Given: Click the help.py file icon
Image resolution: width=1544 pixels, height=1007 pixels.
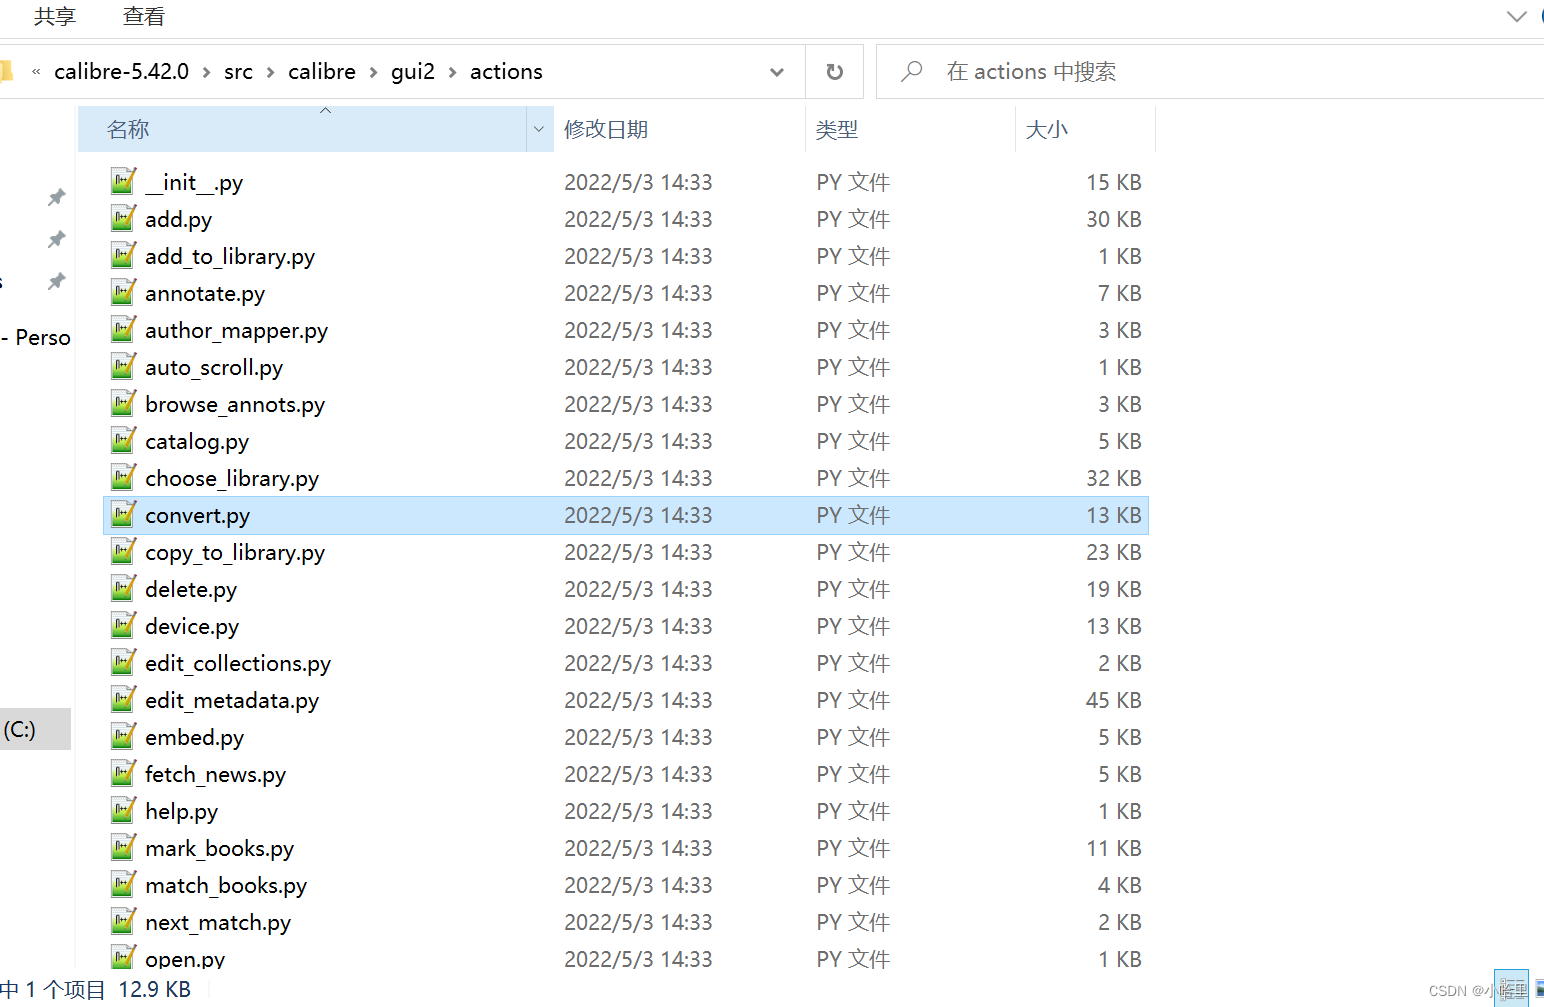Looking at the screenshot, I should pyautogui.click(x=123, y=810).
